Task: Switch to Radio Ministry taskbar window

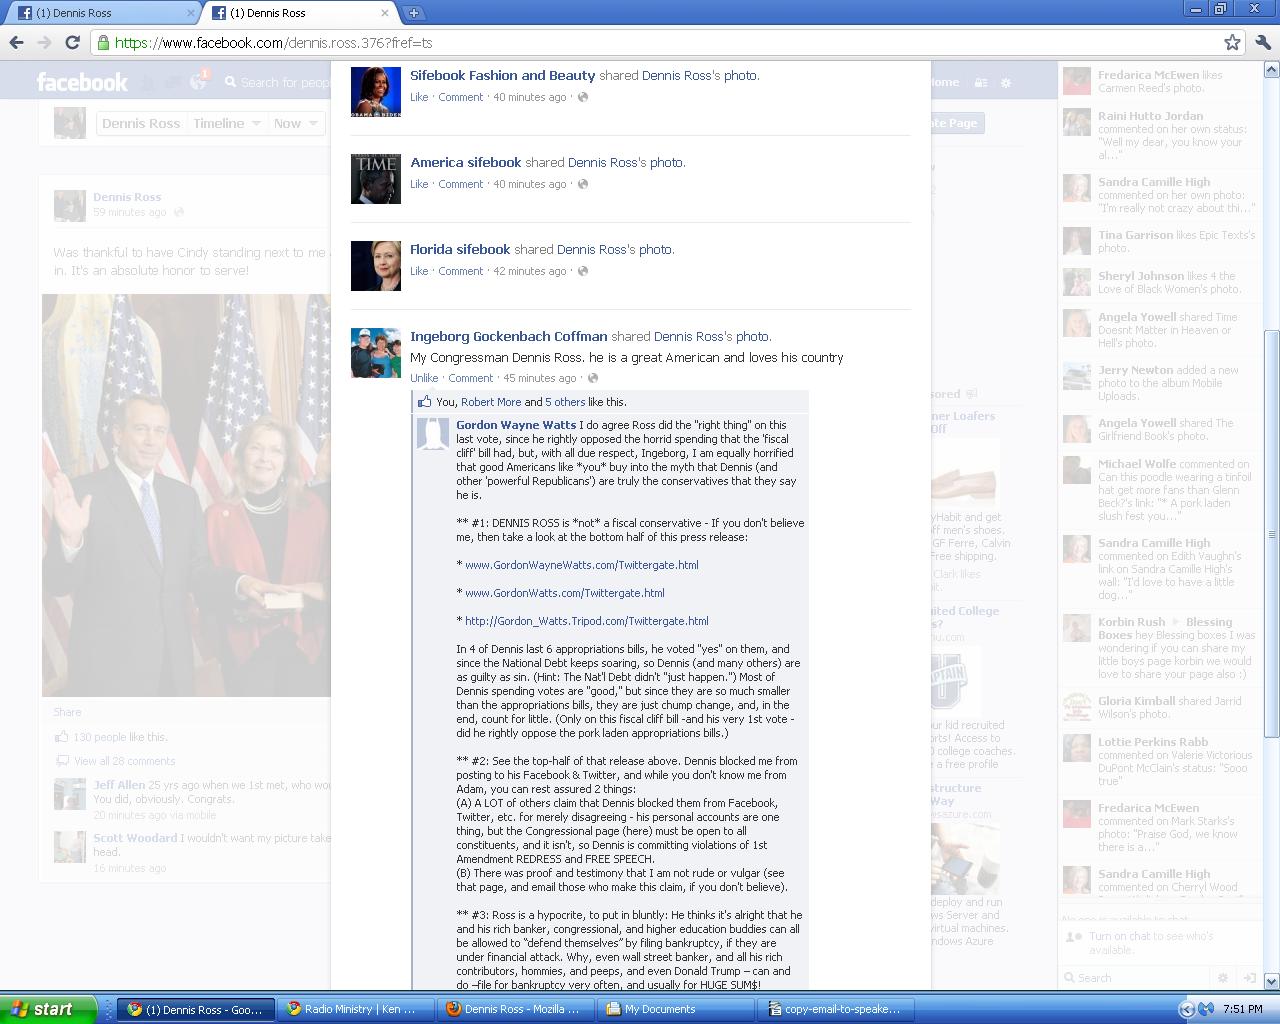Action: point(354,1009)
